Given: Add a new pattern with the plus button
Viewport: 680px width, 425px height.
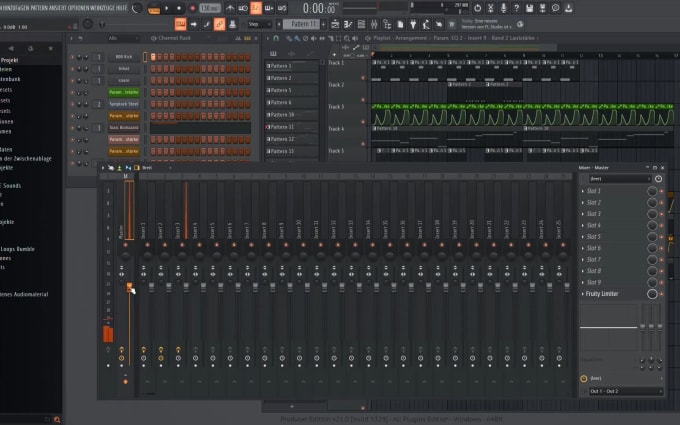Looking at the screenshot, I should pos(323,24).
